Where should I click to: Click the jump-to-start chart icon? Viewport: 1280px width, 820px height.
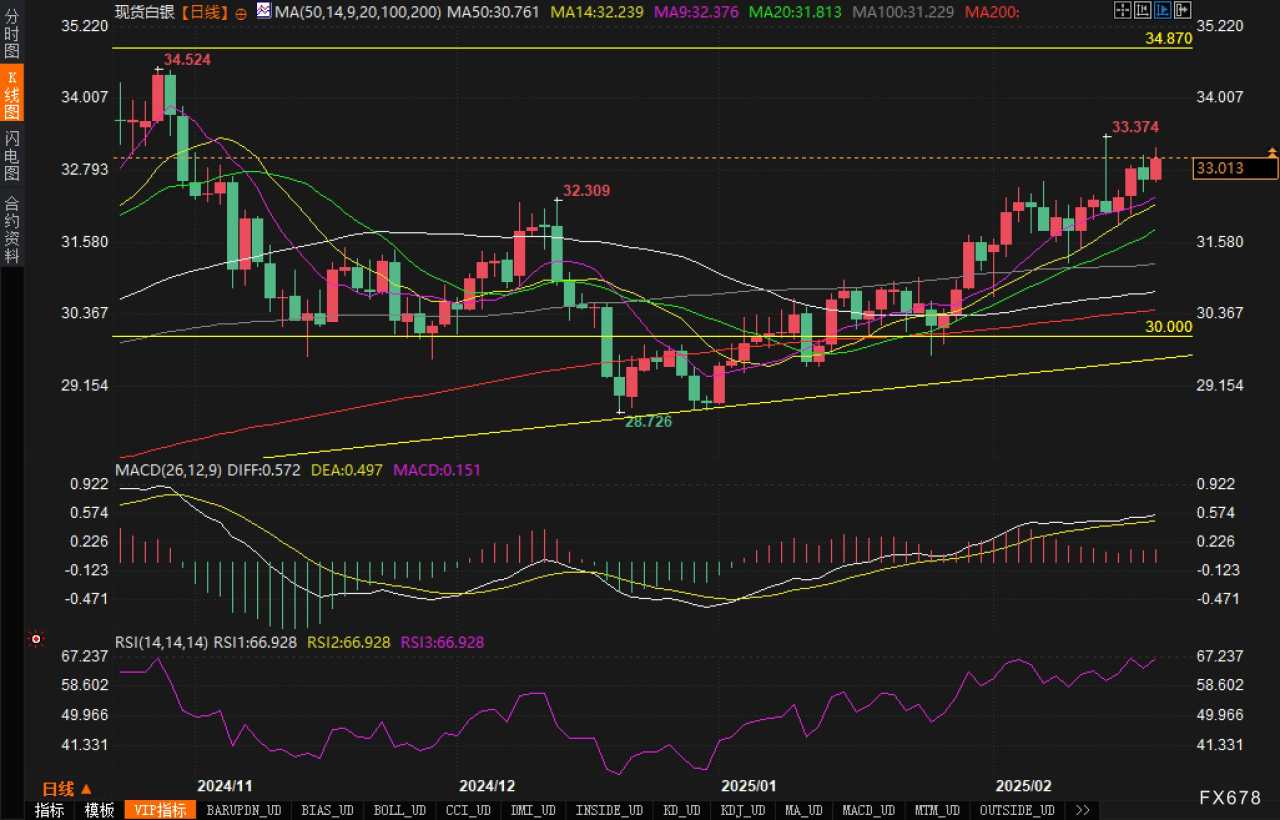click(1143, 10)
